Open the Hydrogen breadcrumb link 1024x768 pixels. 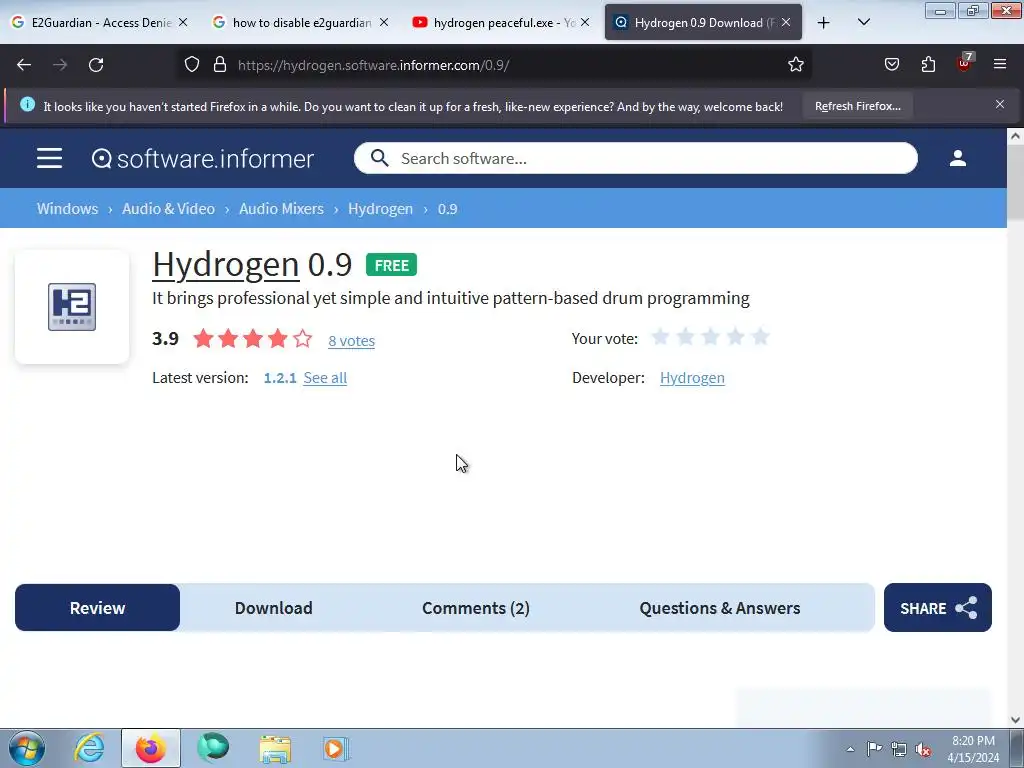[x=380, y=209]
